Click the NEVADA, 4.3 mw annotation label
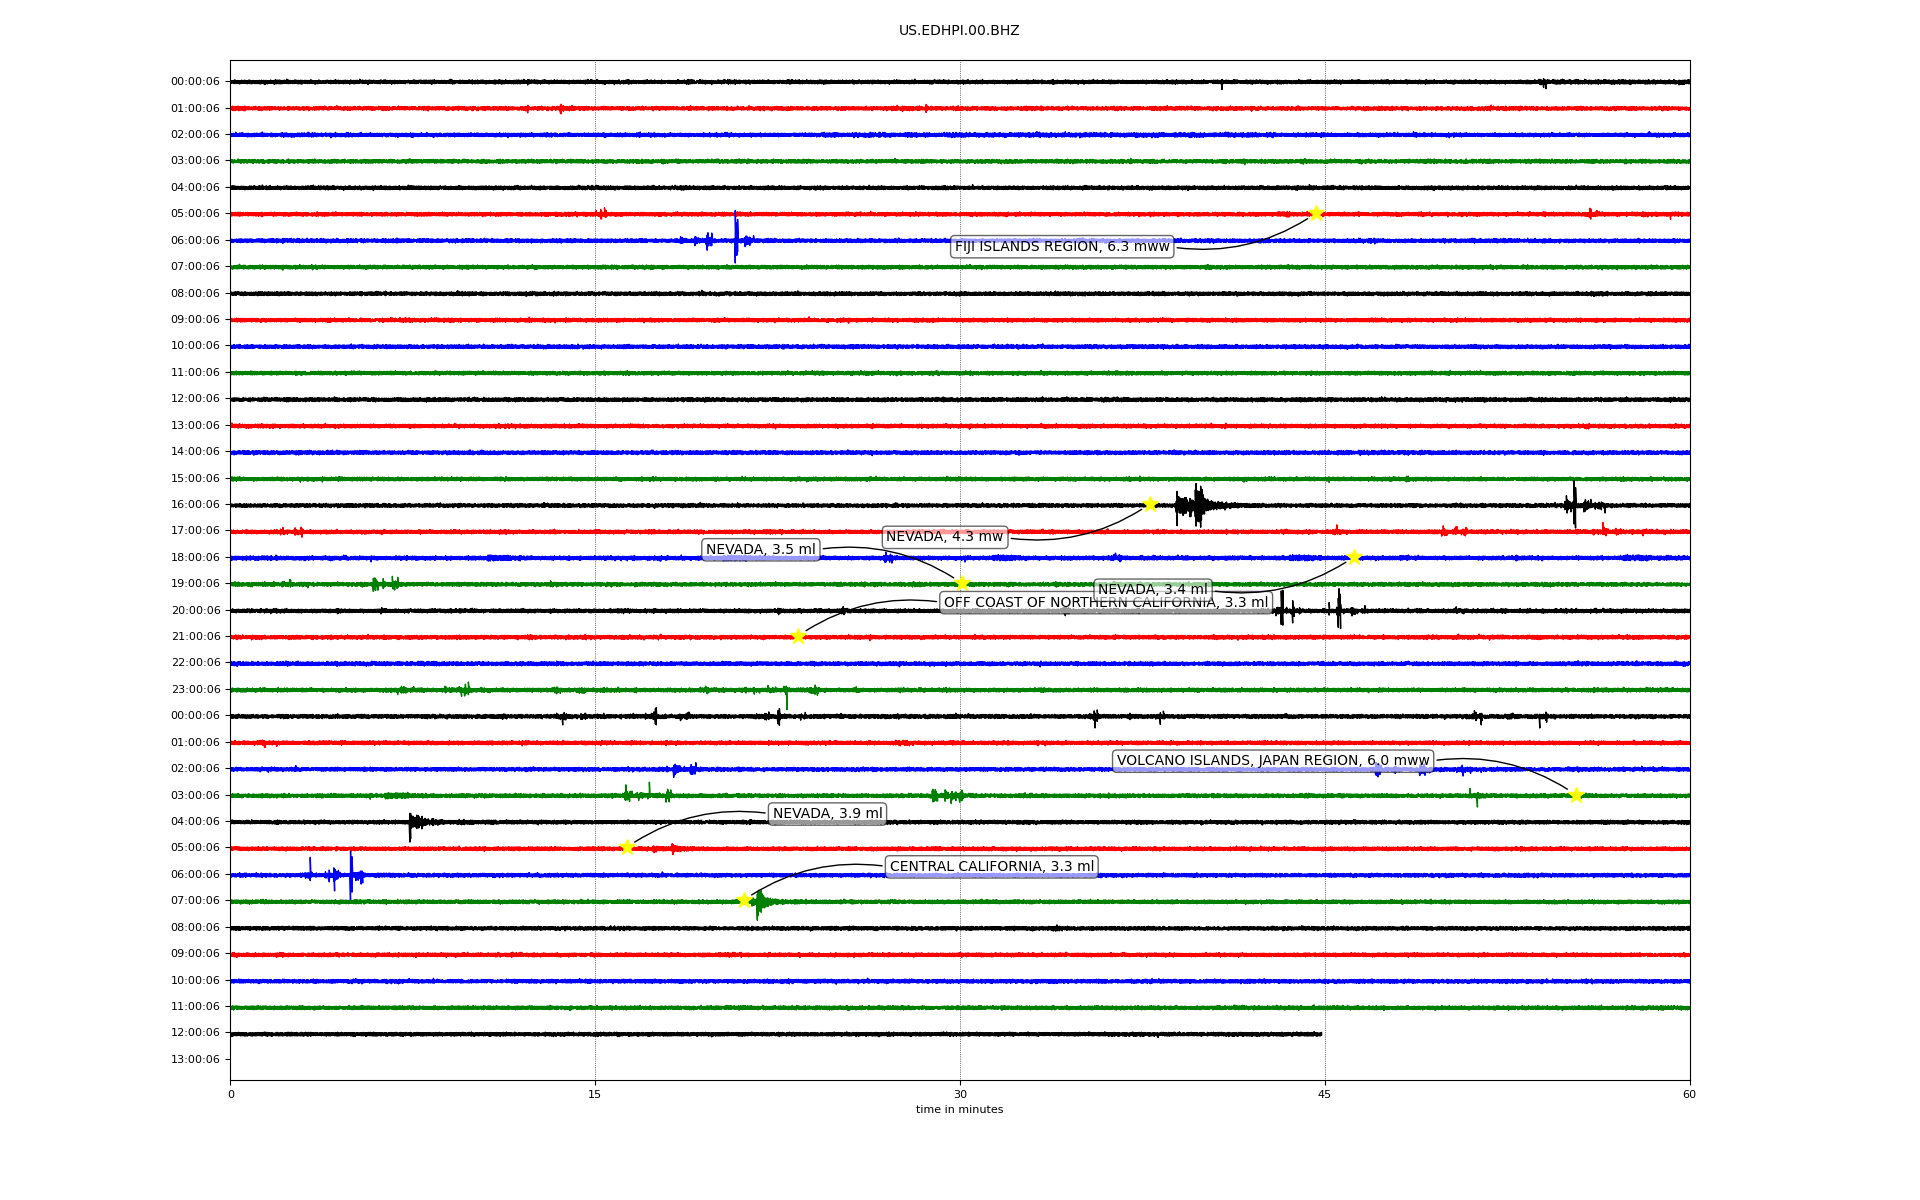Viewport: 1920px width, 1200px height. [944, 537]
